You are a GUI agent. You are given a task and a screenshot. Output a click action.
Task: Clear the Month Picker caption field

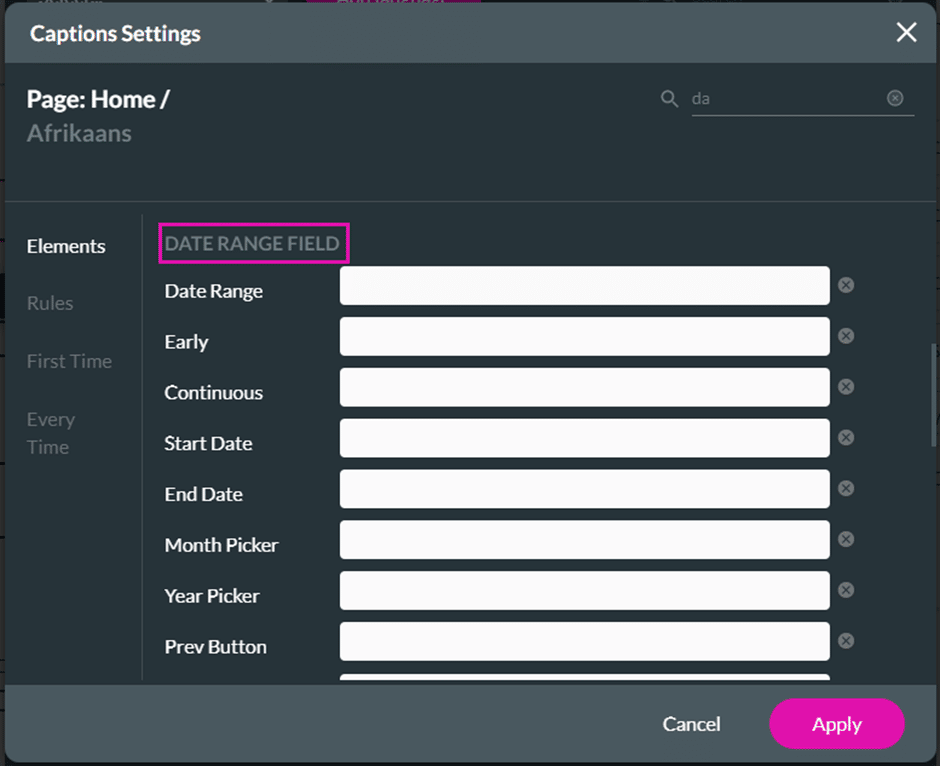846,539
